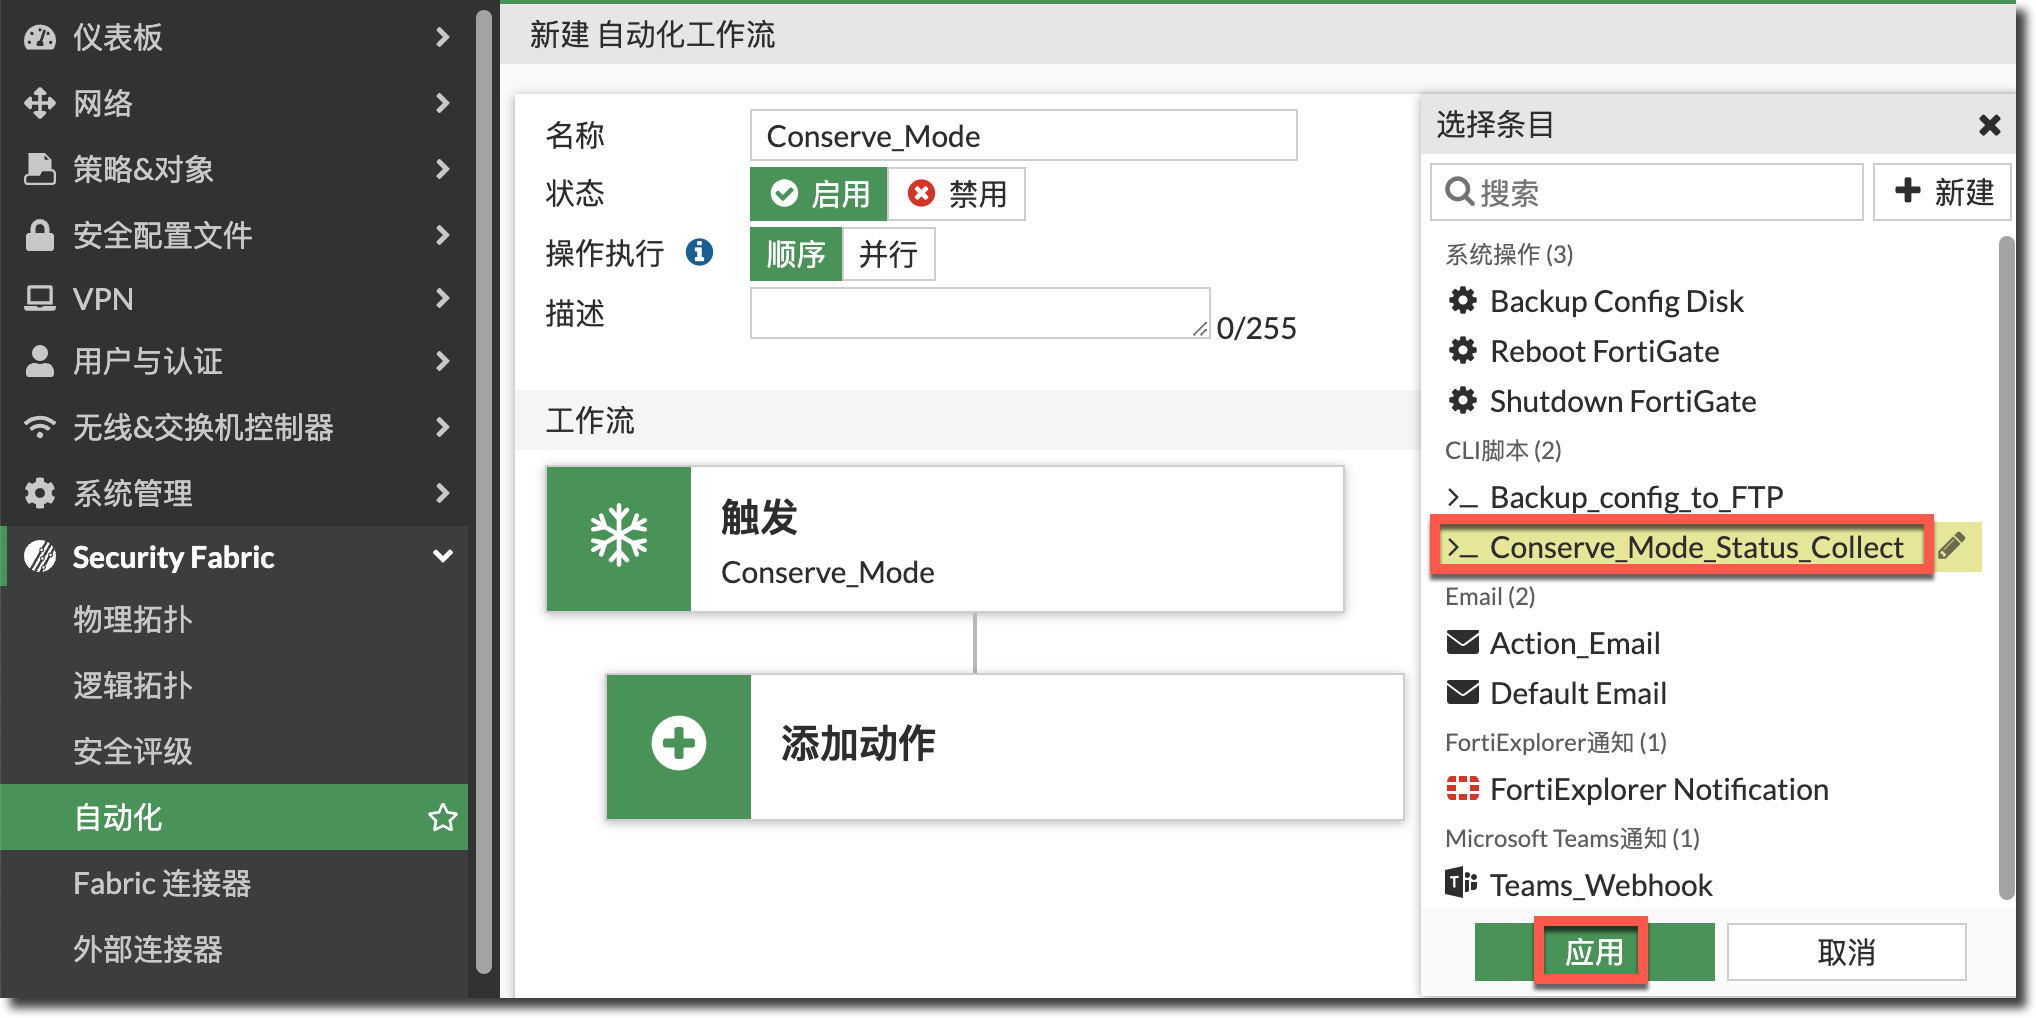This screenshot has width=2036, height=1018.
Task: Click pencil edit icon beside Conserve_Mode_Status_Collect
Action: tap(1951, 547)
